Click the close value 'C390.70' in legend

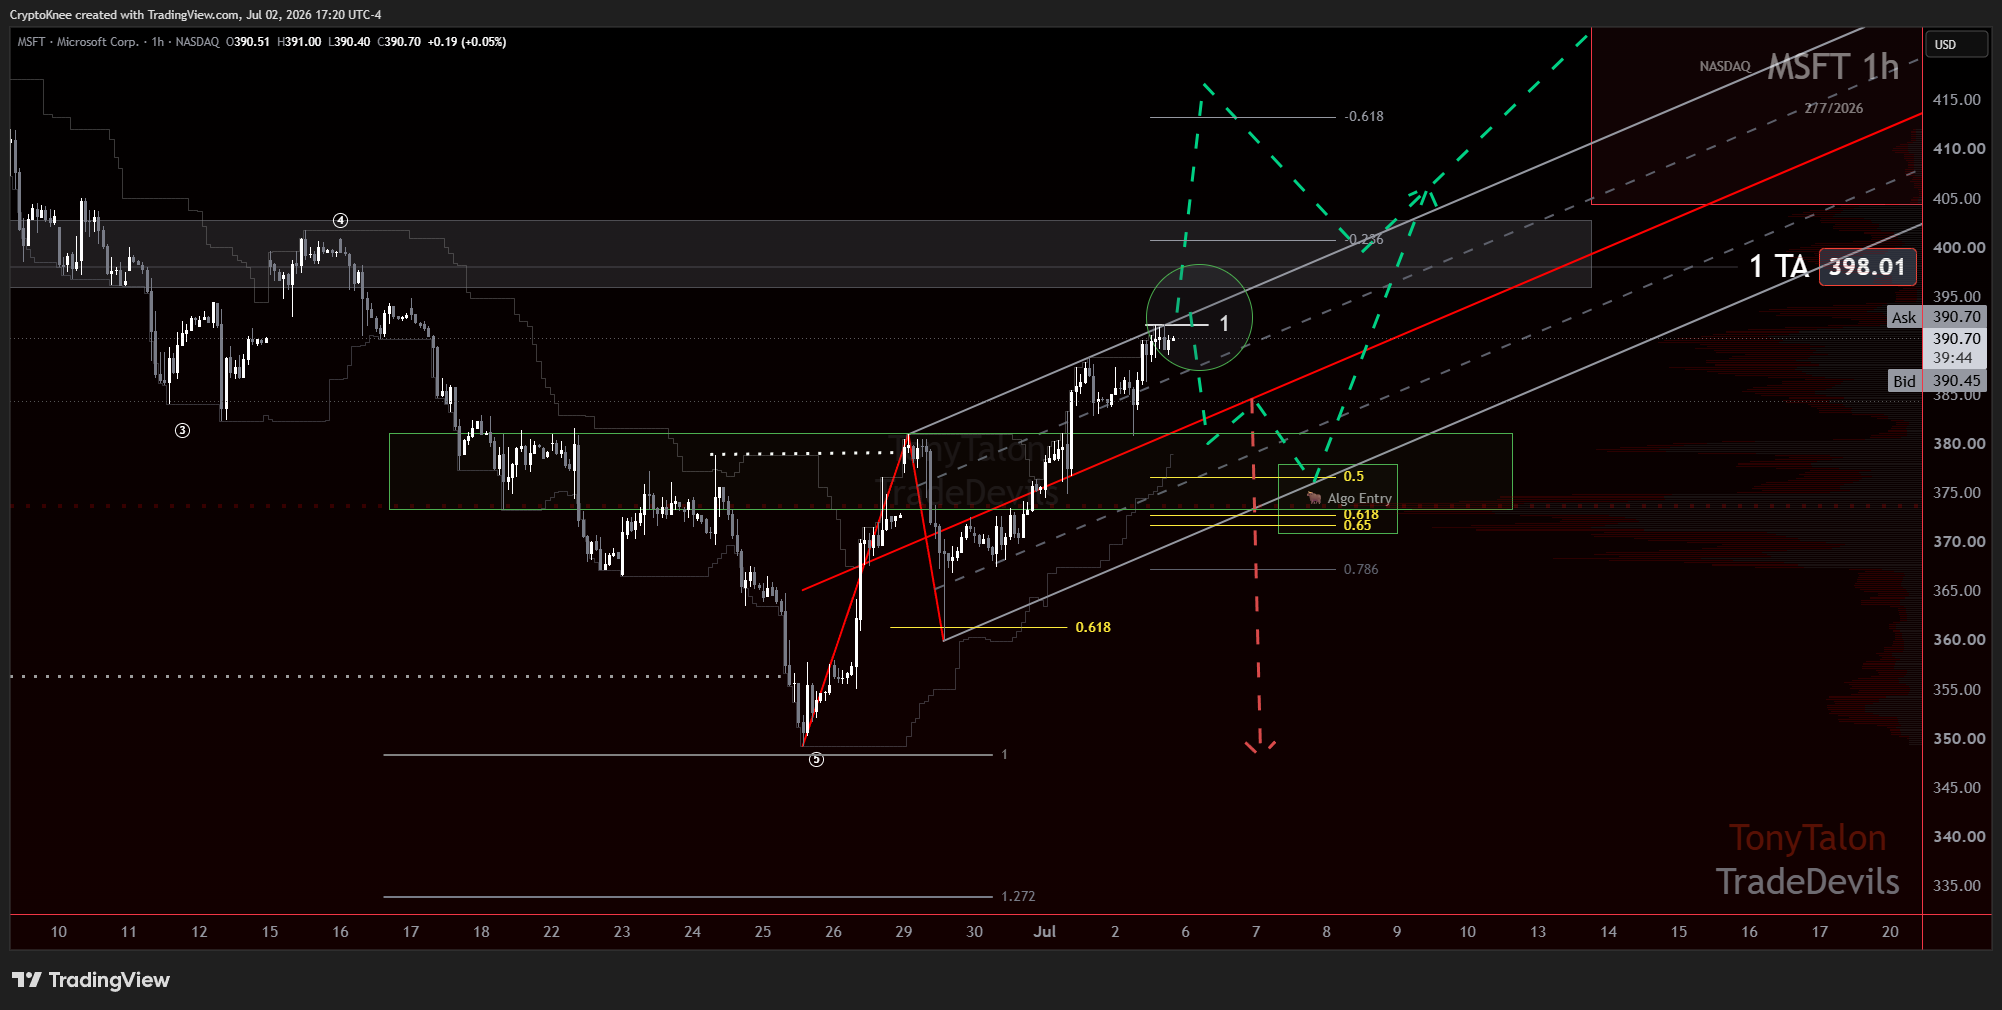click(x=399, y=42)
